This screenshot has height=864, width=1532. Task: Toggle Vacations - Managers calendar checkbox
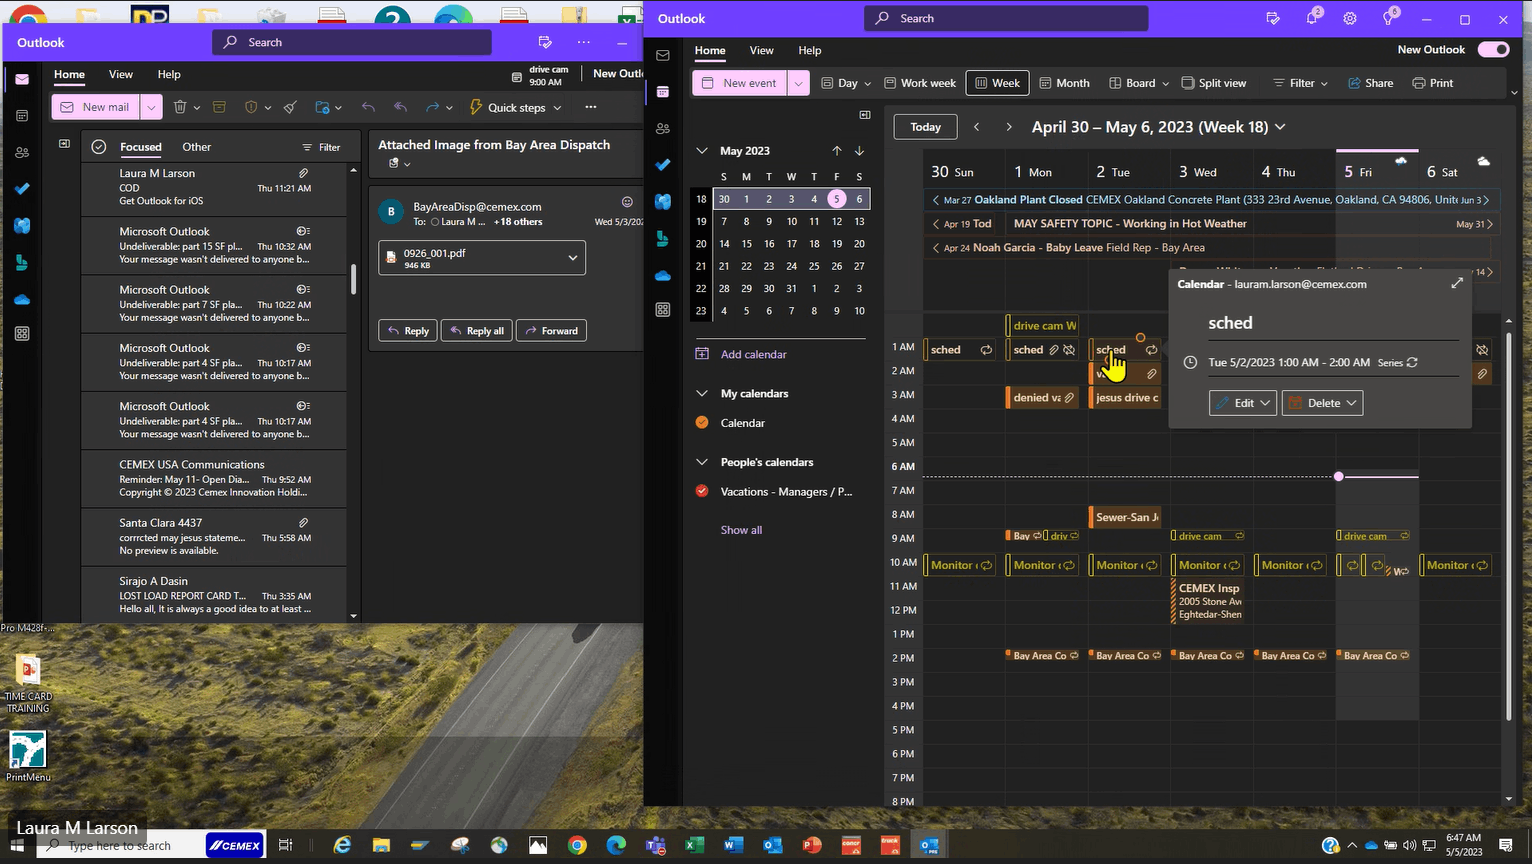pyautogui.click(x=702, y=491)
